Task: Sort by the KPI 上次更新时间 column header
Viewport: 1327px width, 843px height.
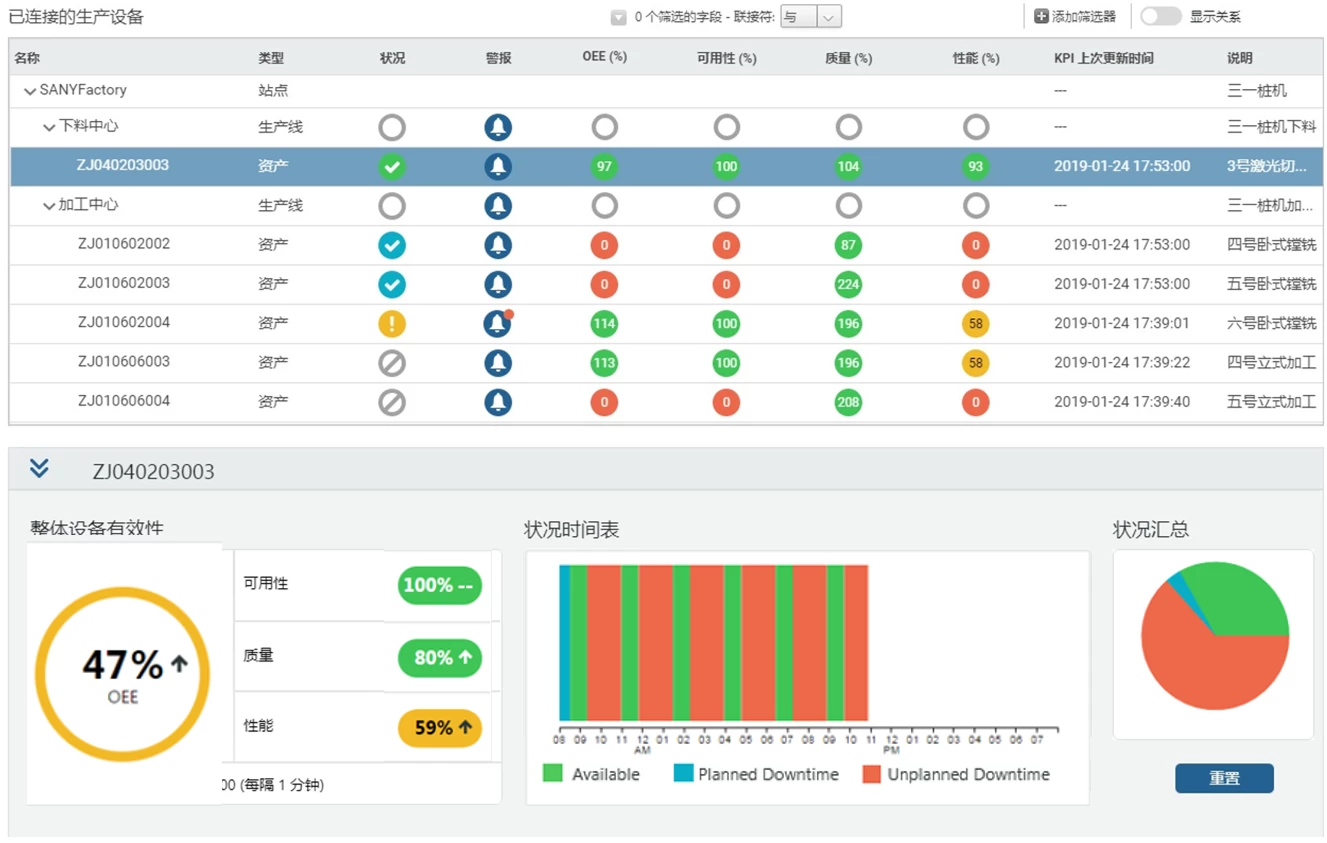Action: pos(1104,58)
